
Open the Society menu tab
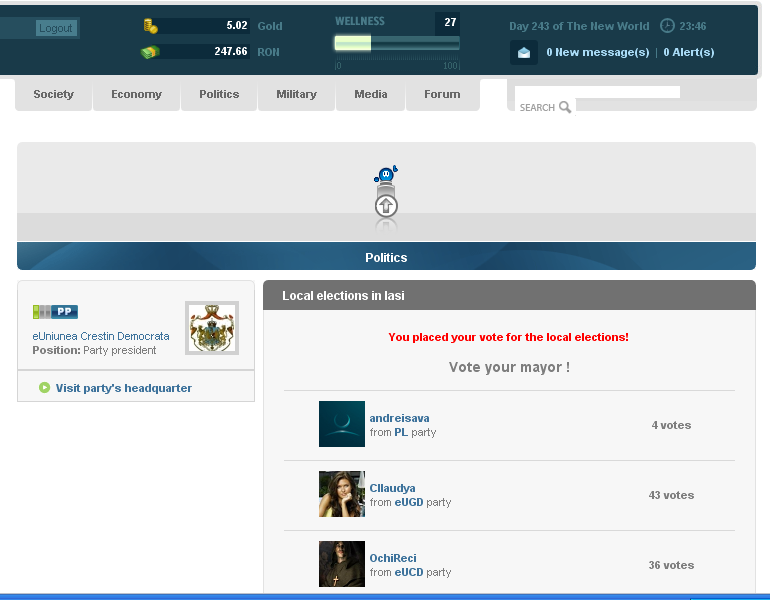point(53,94)
